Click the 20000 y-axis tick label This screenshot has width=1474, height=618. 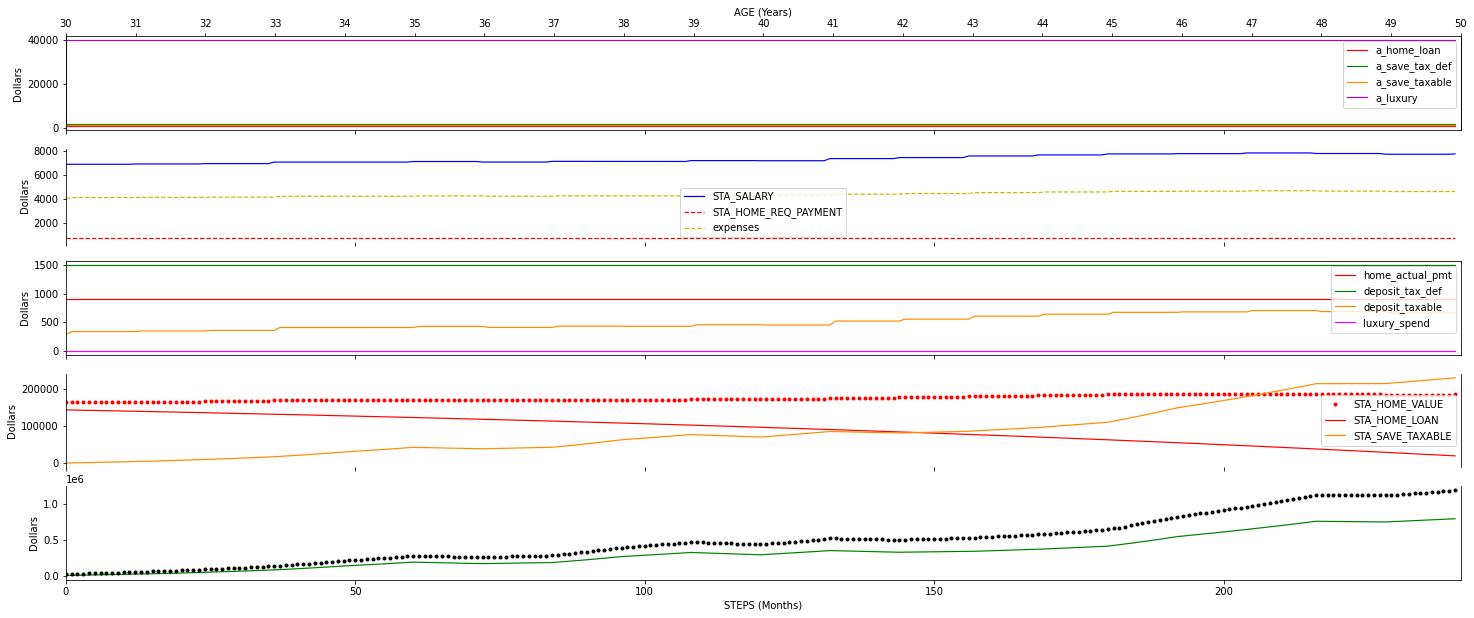pyautogui.click(x=43, y=84)
